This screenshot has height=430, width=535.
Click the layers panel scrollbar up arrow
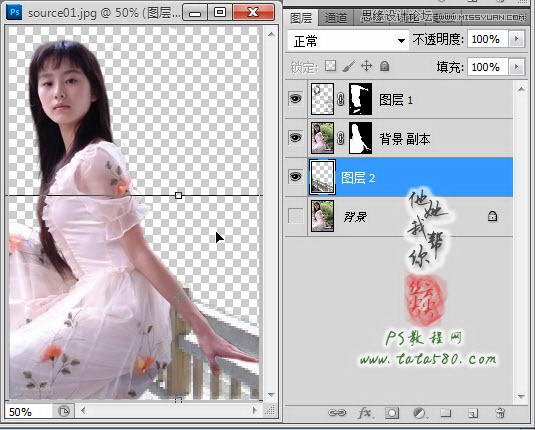click(521, 89)
